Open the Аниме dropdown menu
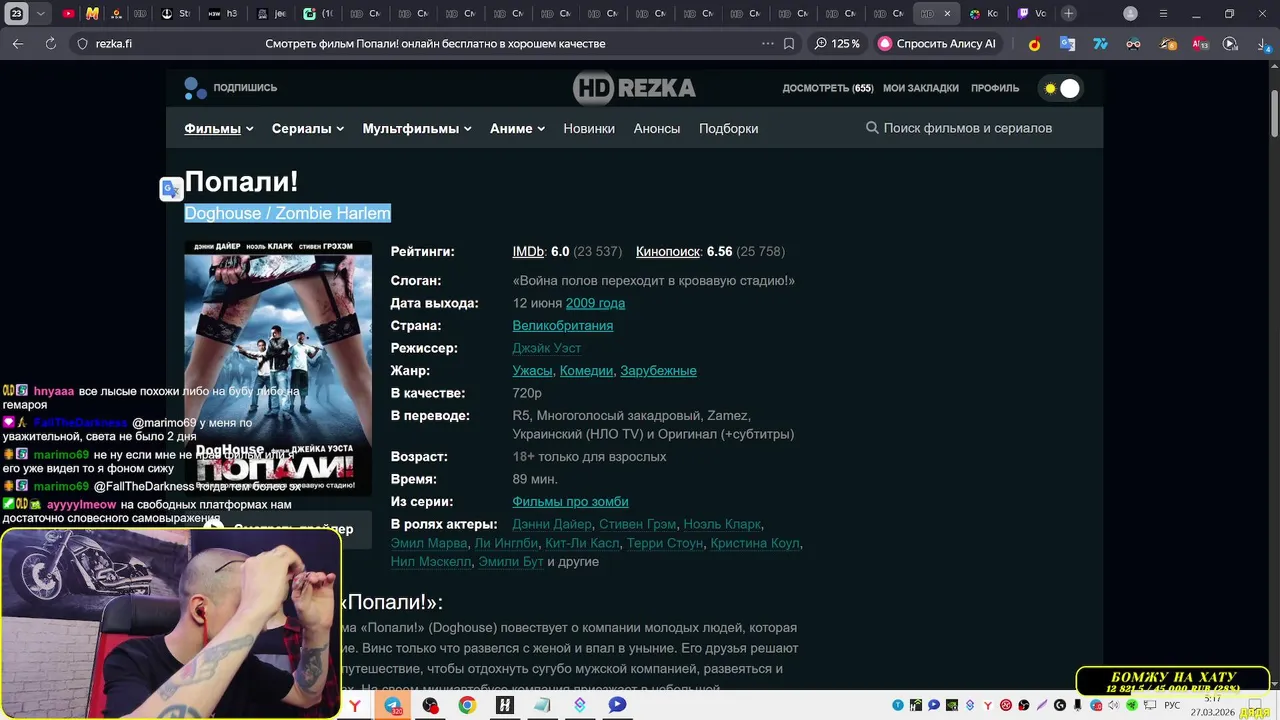This screenshot has height=720, width=1280. [517, 128]
